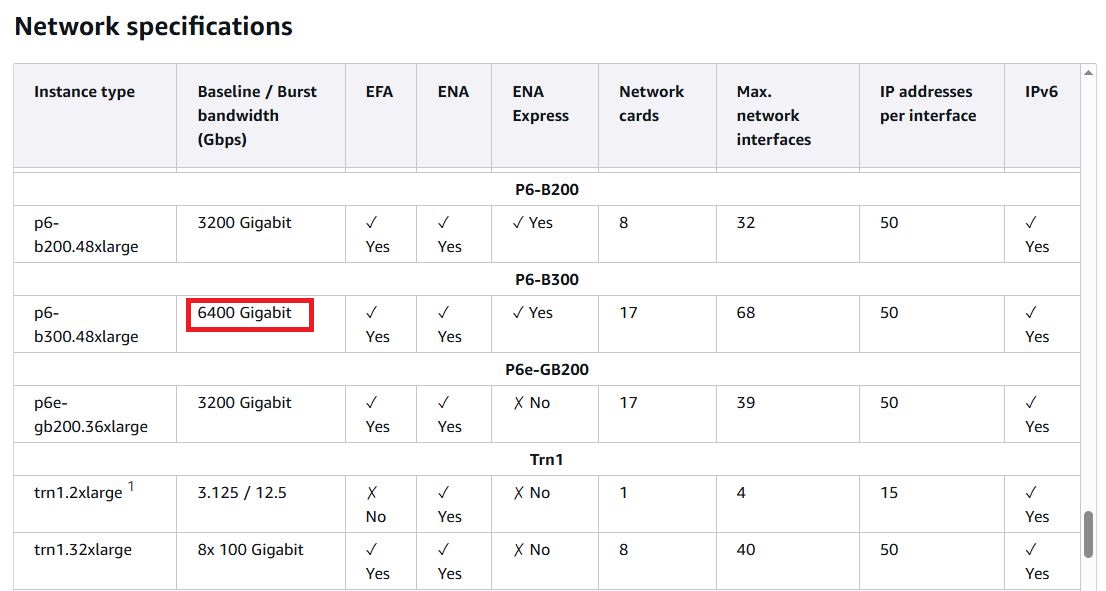Image resolution: width=1106 pixels, height=591 pixels.
Task: Select the IP addresses per interface header
Action: 926,104
